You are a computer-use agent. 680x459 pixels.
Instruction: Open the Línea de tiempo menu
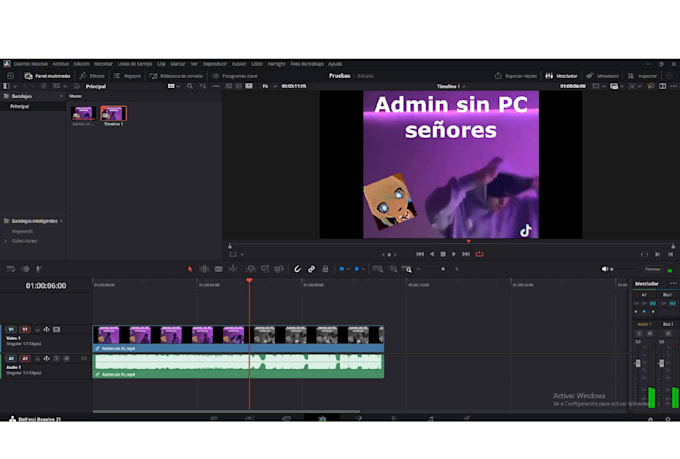[x=135, y=64]
